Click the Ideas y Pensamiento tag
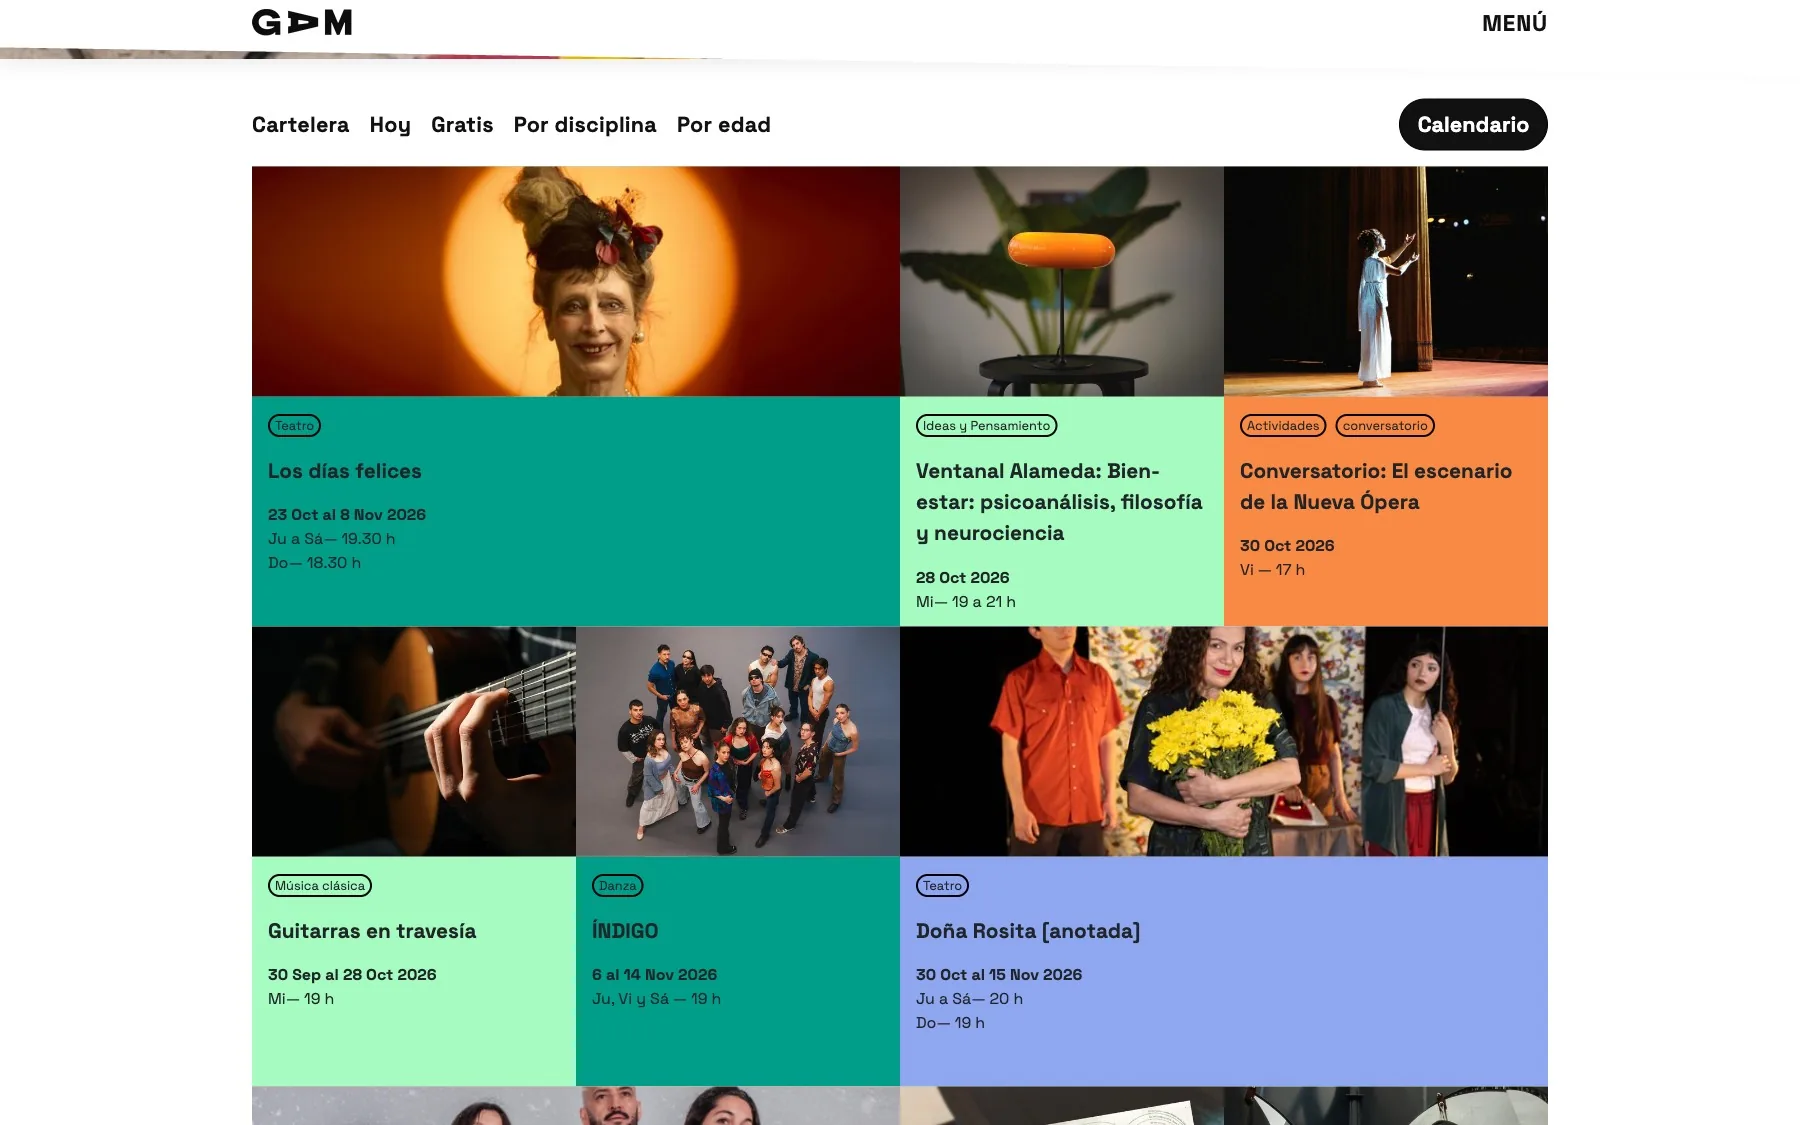The height and width of the screenshot is (1125, 1800). [x=986, y=426]
